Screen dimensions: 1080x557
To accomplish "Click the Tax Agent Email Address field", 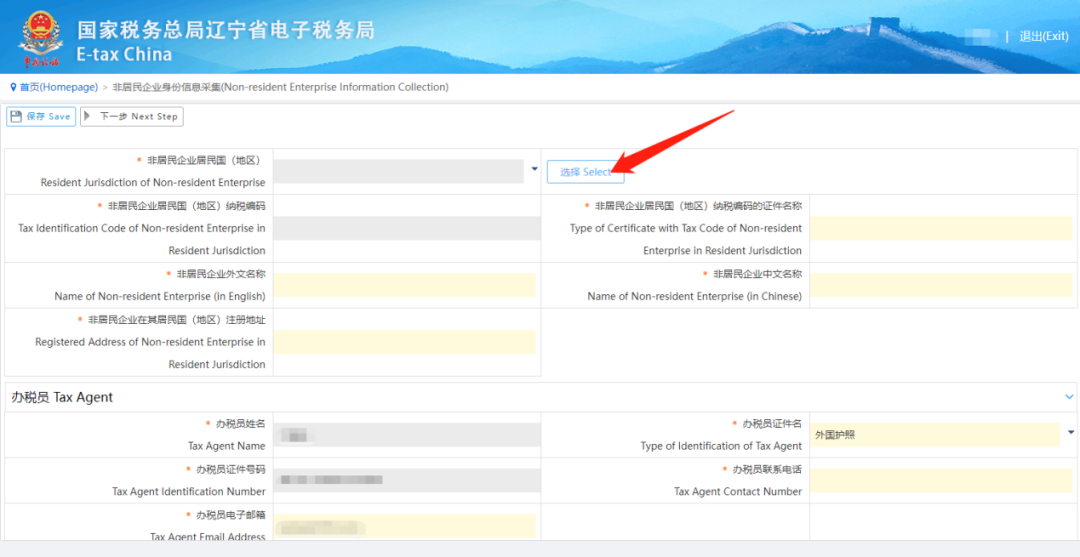I will point(405,526).
